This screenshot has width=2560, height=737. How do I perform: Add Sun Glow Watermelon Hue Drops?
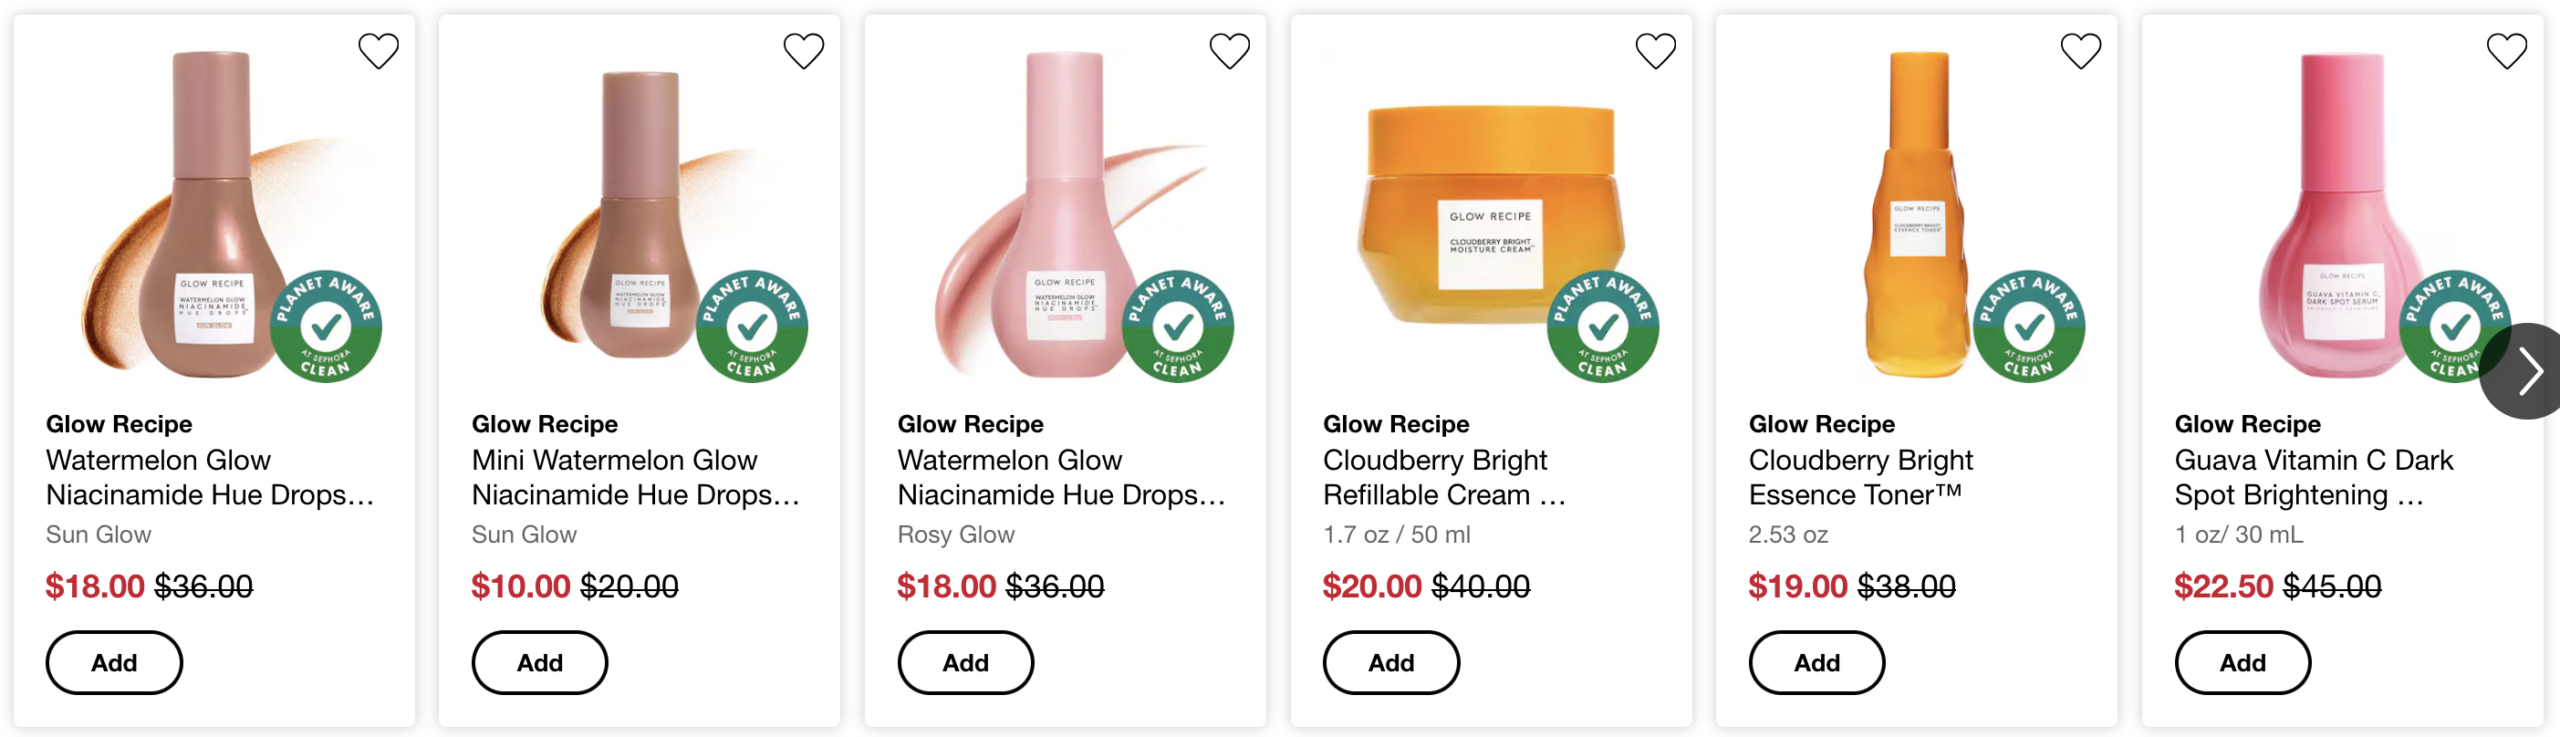point(114,662)
